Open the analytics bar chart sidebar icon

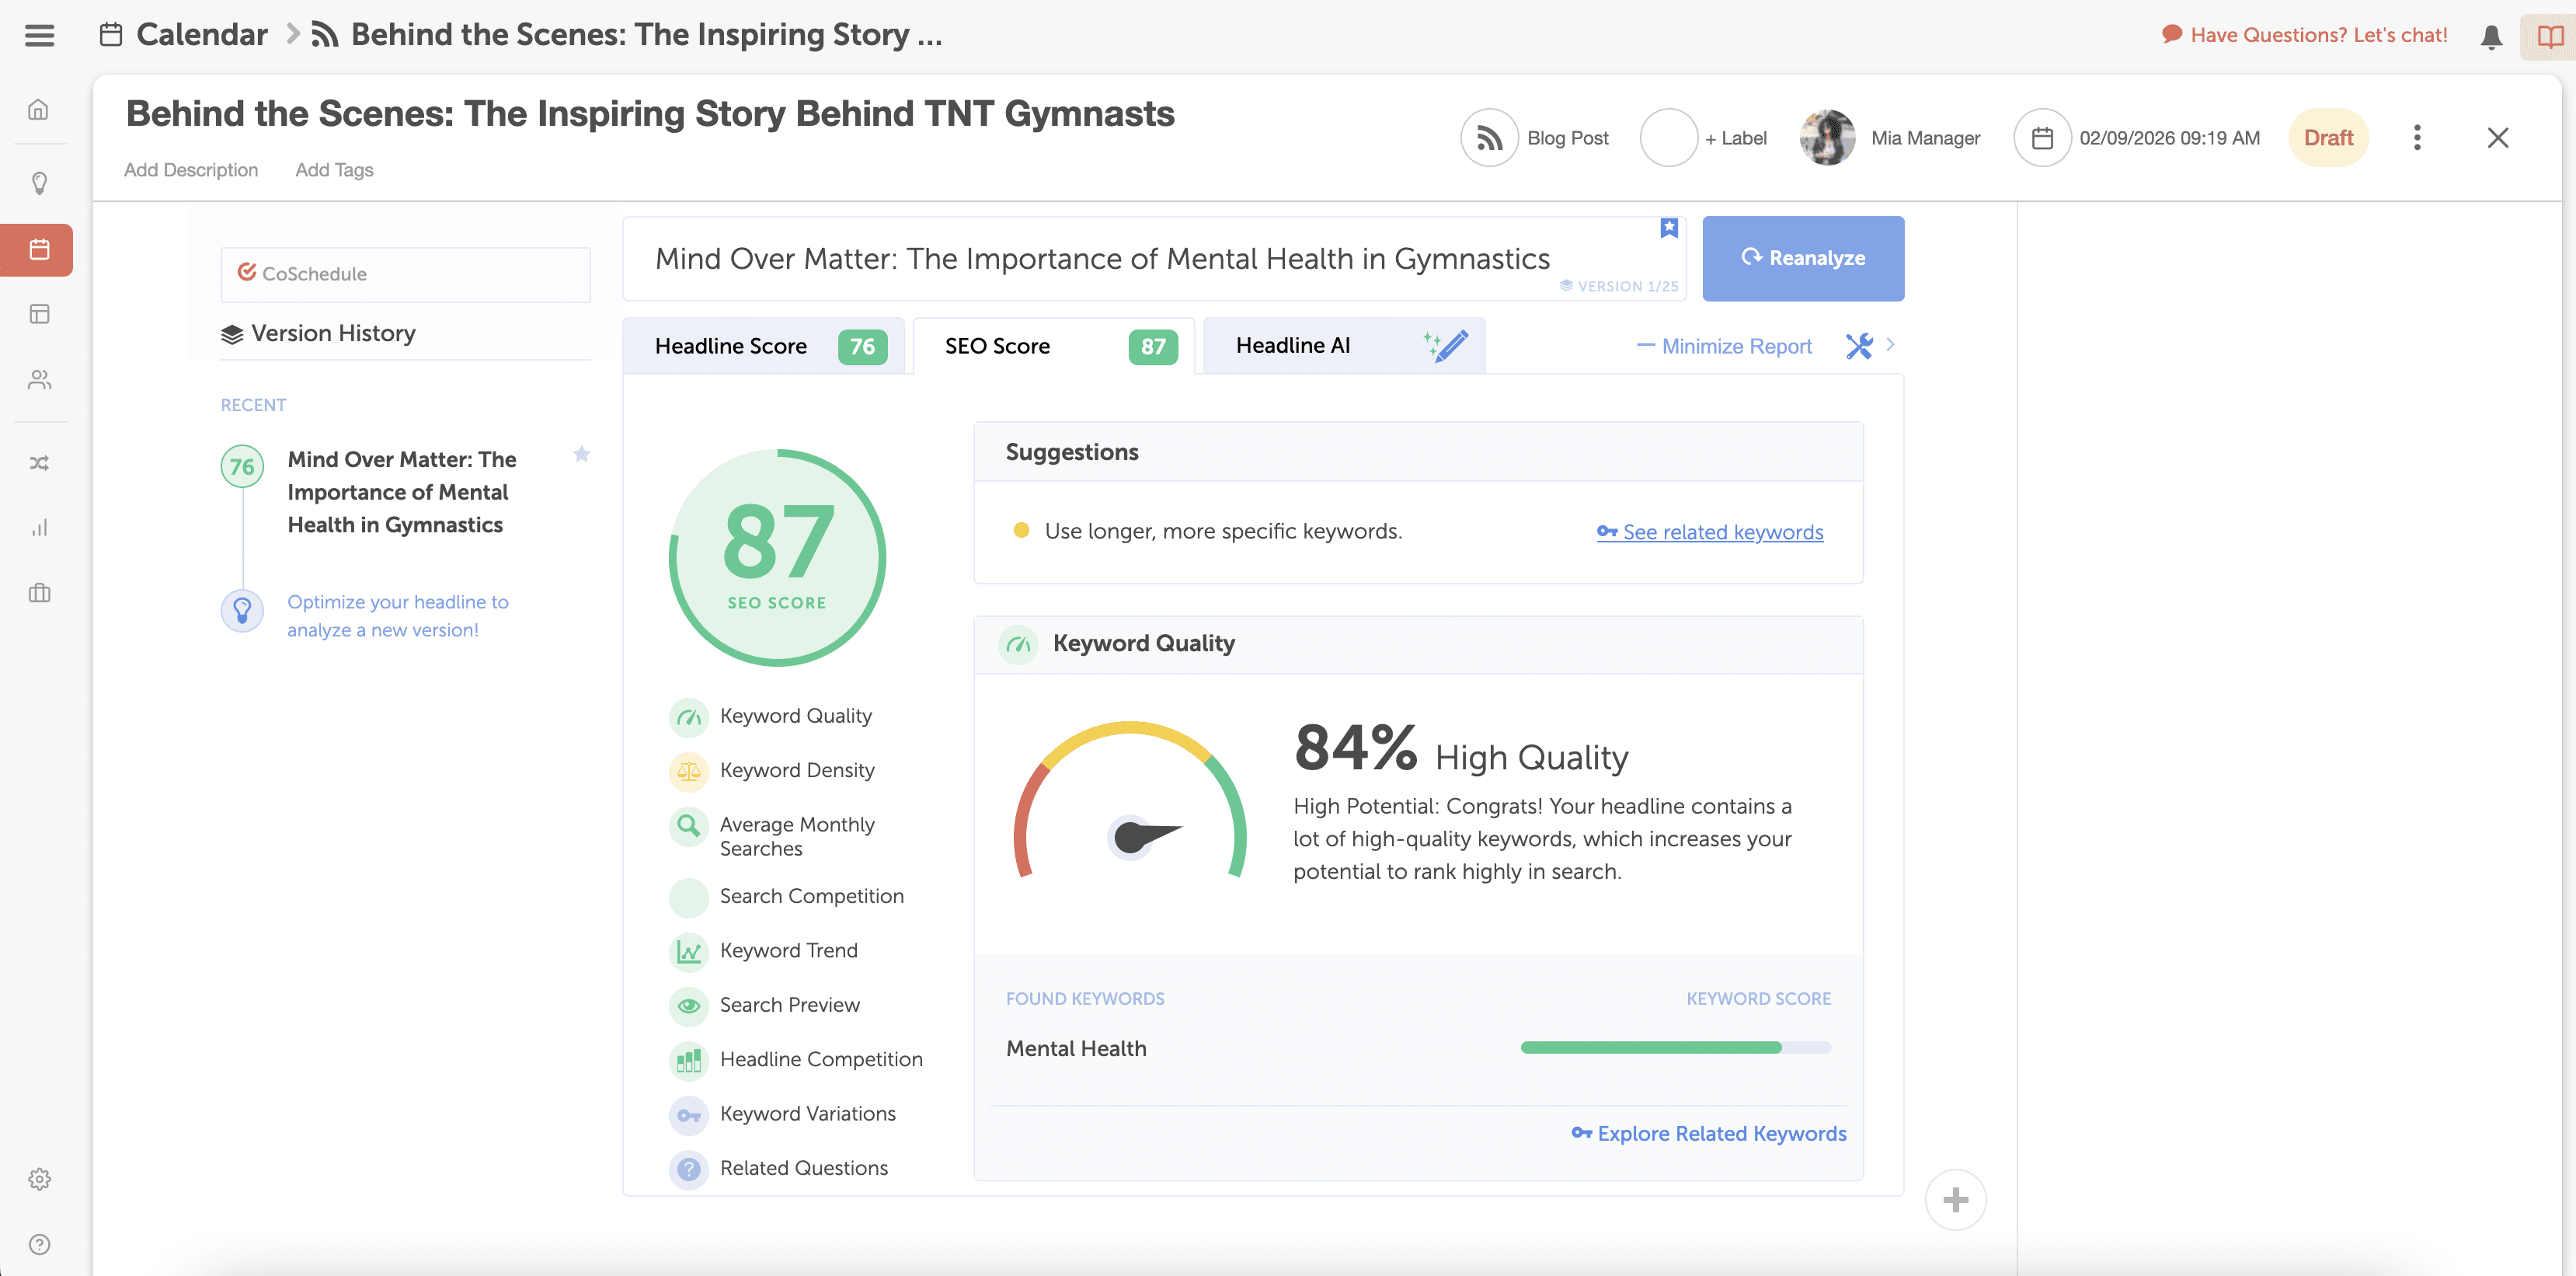click(39, 528)
